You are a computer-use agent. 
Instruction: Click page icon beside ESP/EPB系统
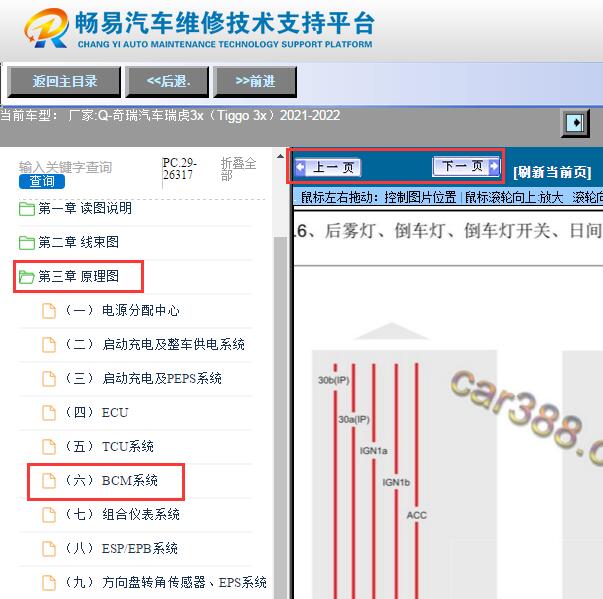pyautogui.click(x=49, y=549)
